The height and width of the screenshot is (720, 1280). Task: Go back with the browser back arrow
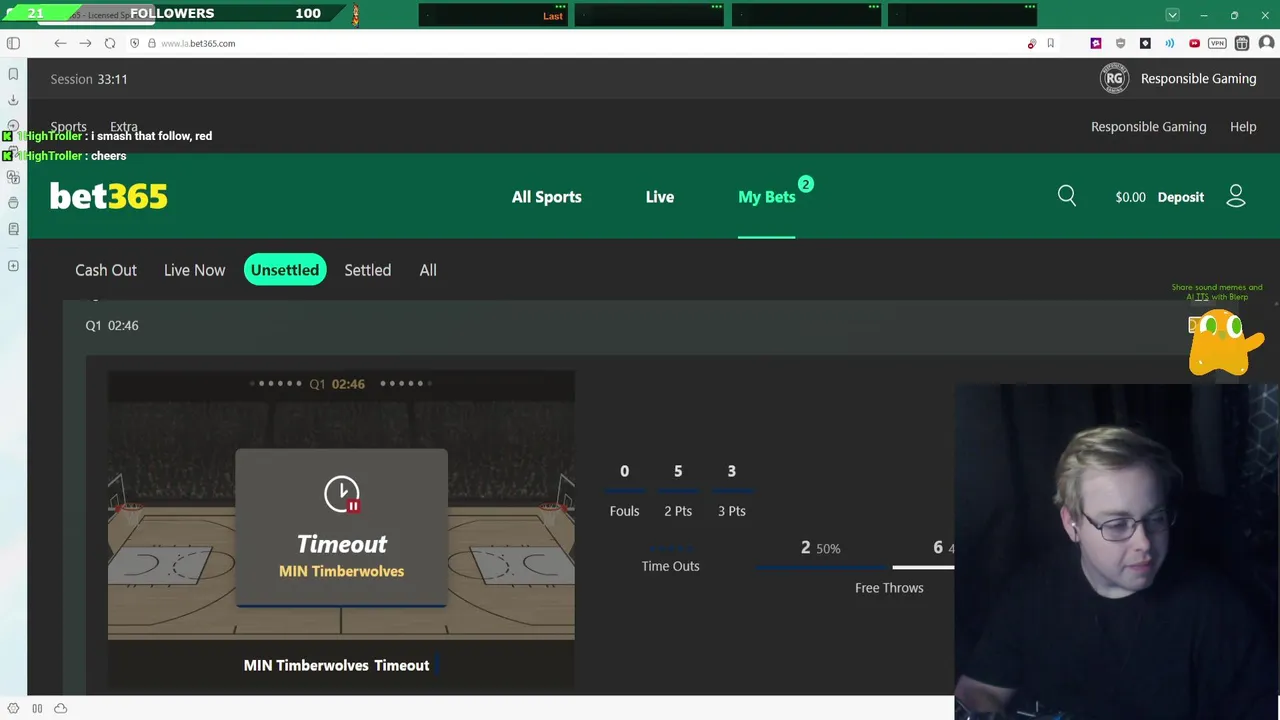coord(60,43)
